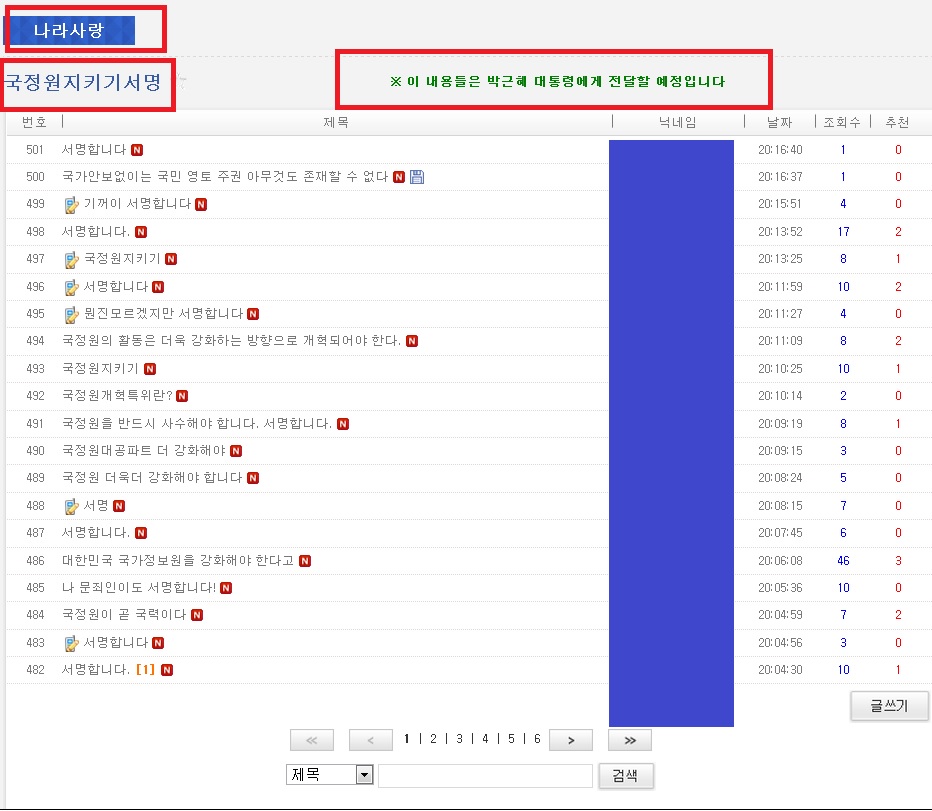Go to the next page with '>' button
The height and width of the screenshot is (811, 932).
pos(570,740)
